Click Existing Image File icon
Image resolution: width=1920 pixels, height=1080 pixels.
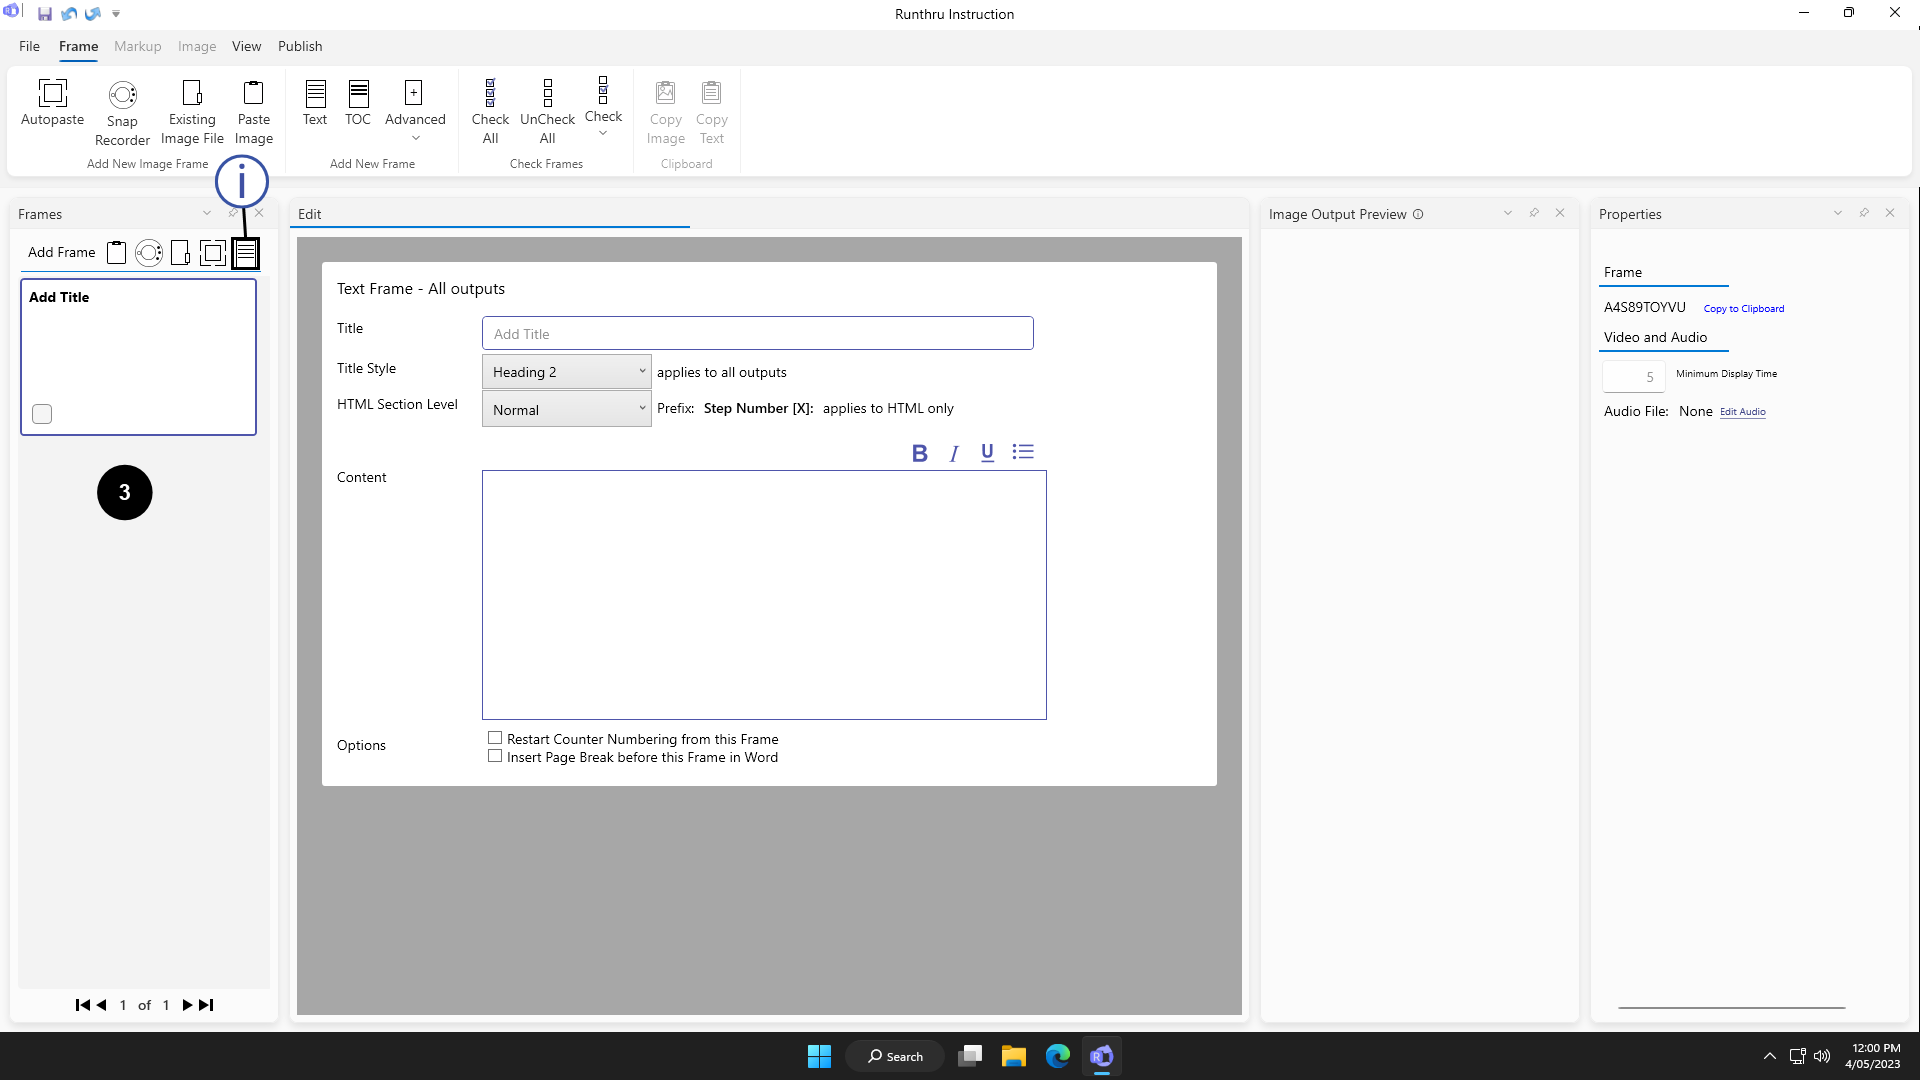coord(192,112)
